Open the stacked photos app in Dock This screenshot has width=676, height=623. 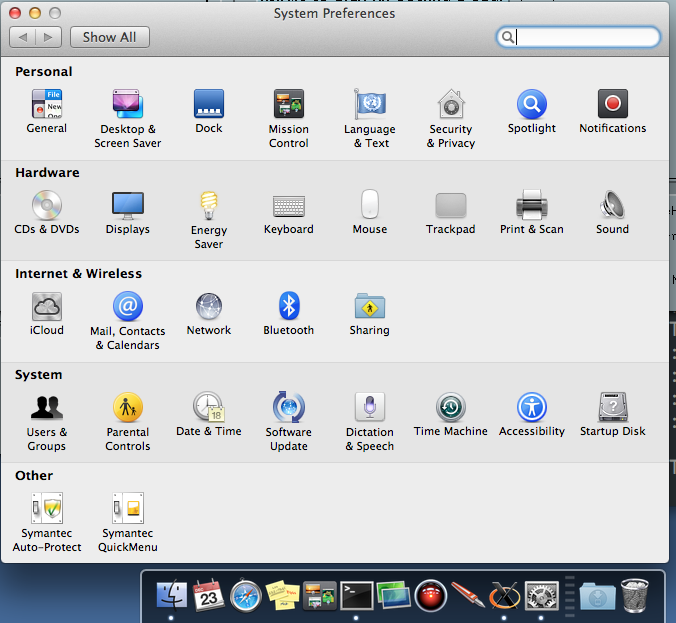click(393, 595)
